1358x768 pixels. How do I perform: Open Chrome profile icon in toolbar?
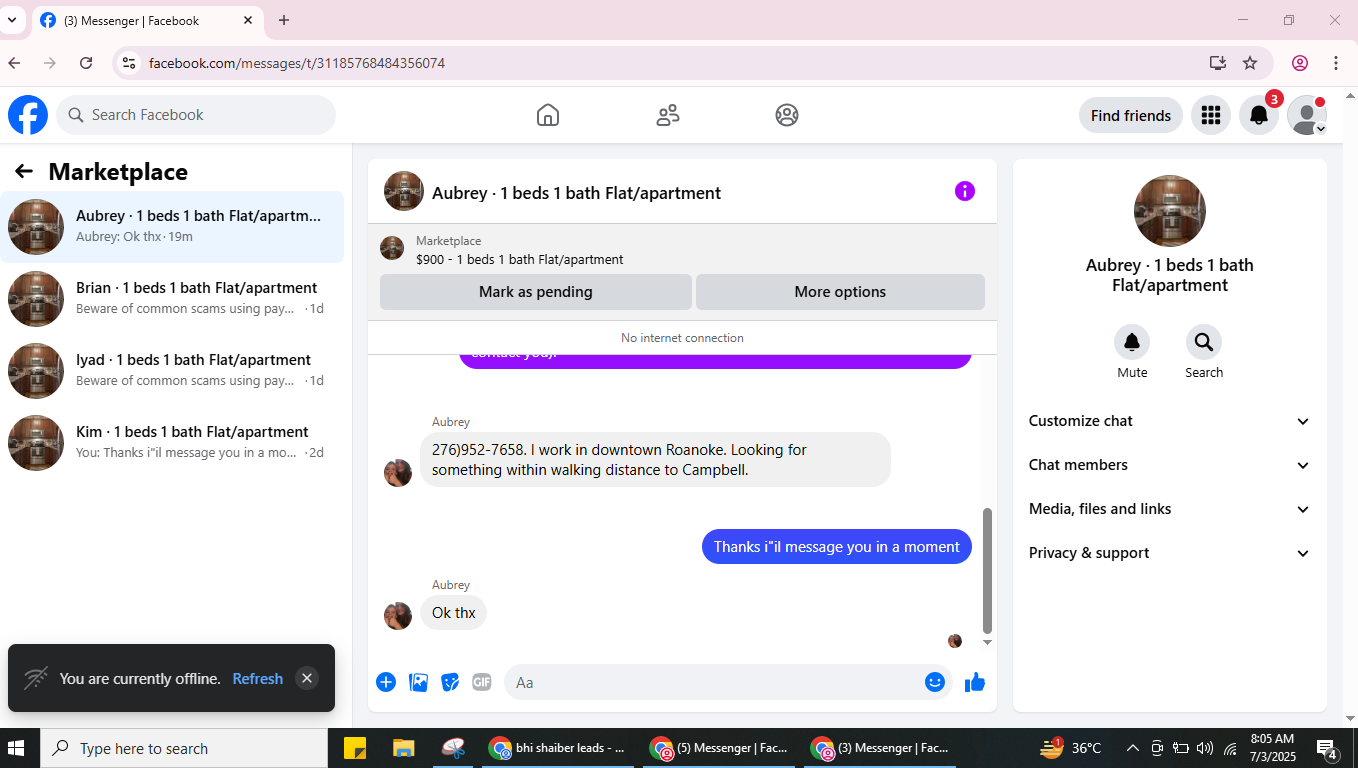click(1300, 63)
